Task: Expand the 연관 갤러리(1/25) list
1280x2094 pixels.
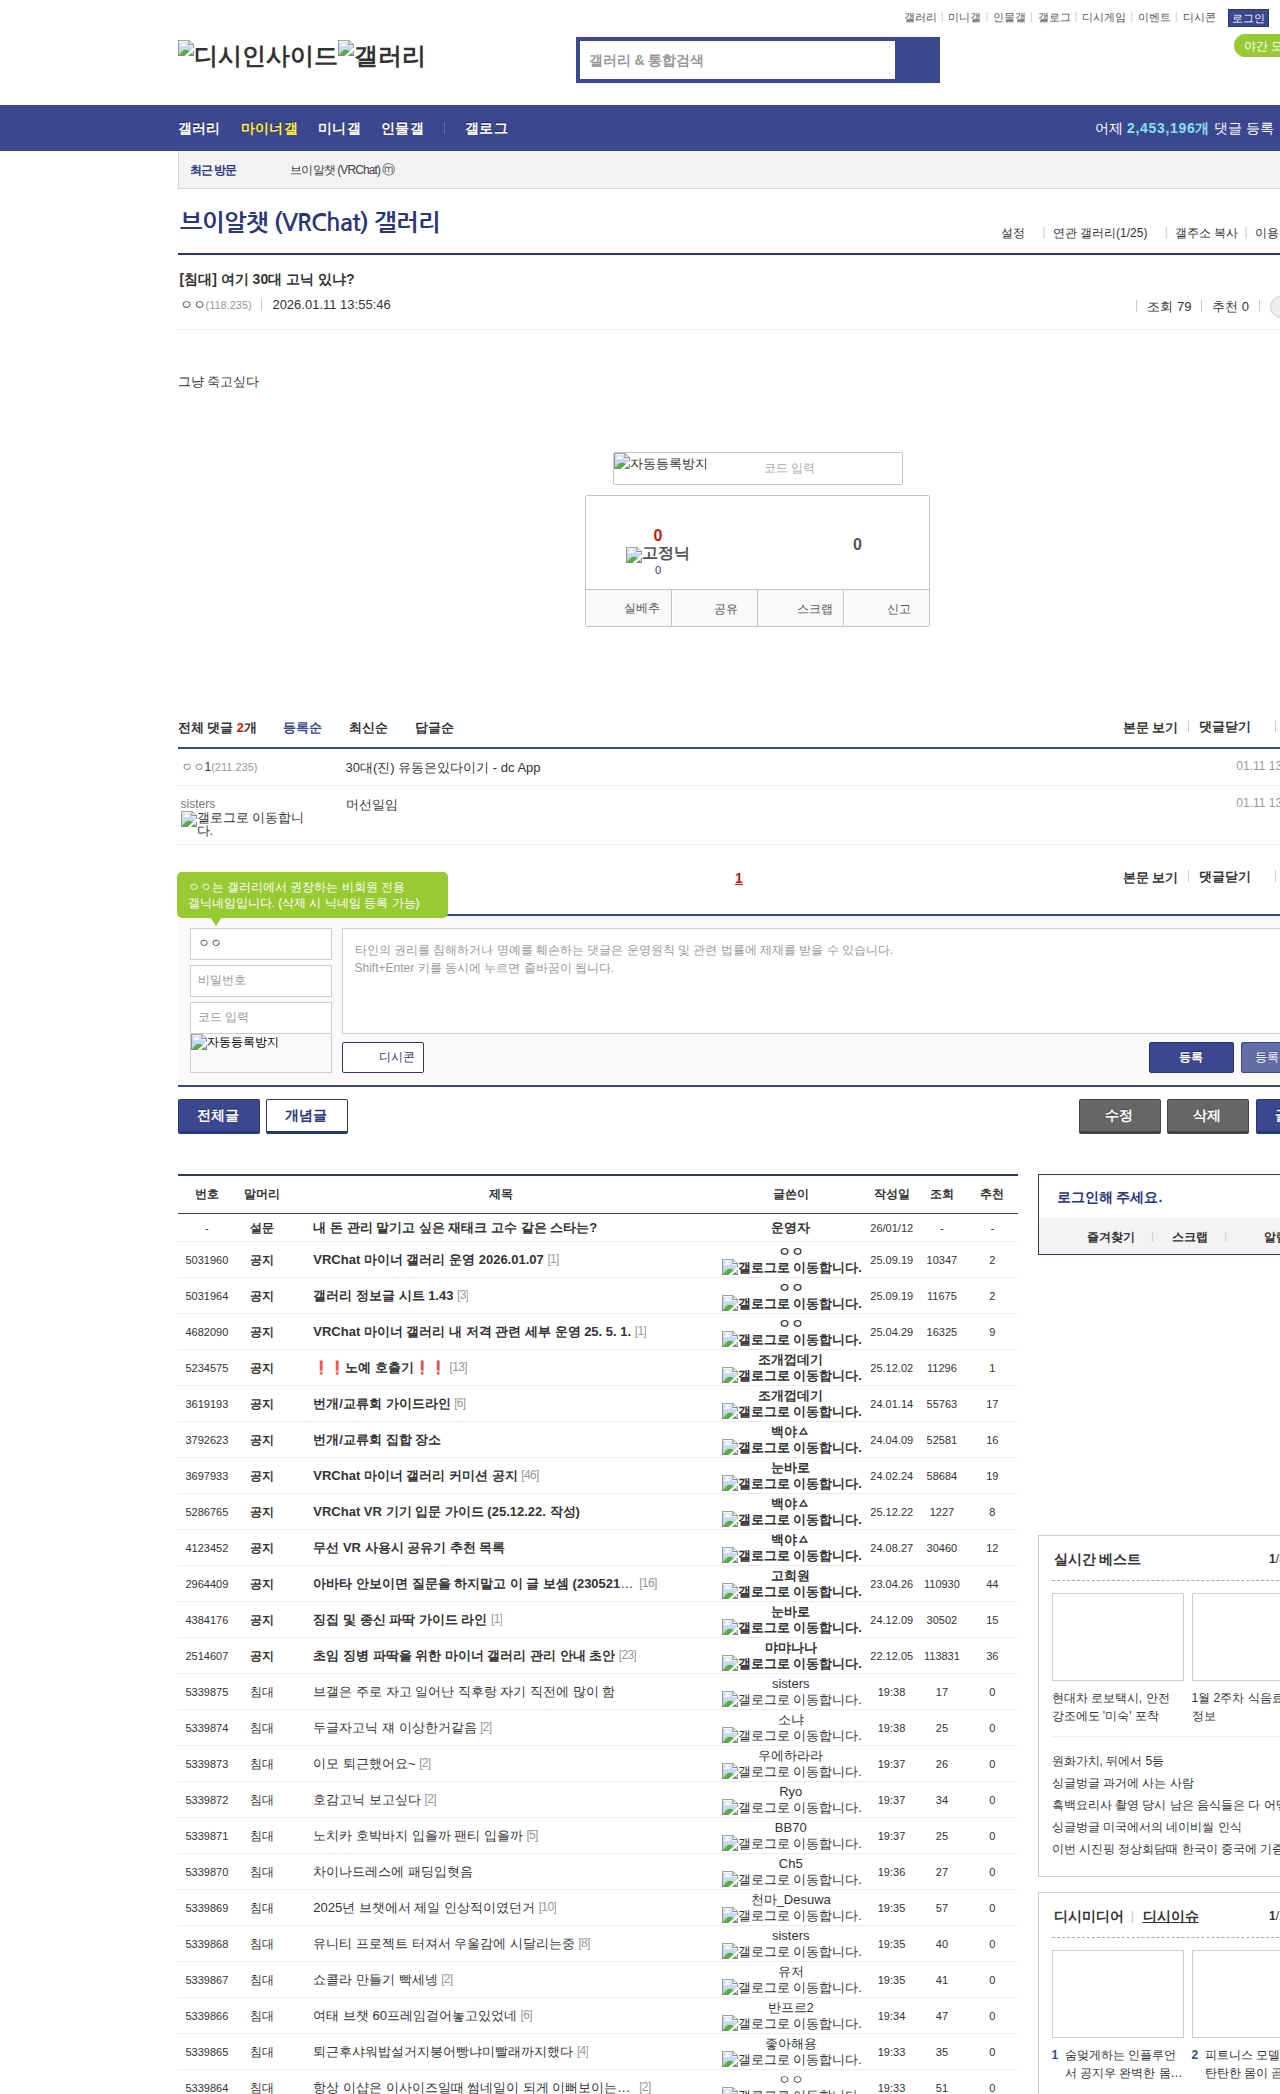Action: click(x=1100, y=233)
